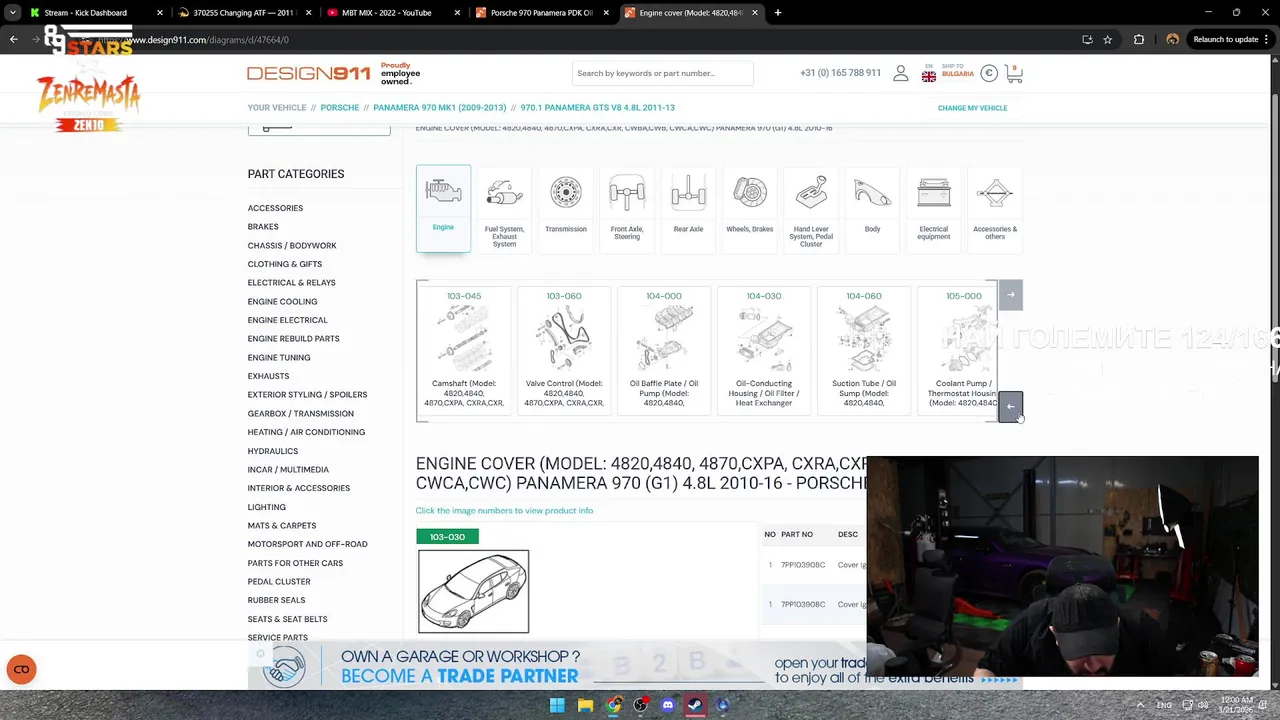Open PORSCHE breadcrumb link

340,108
